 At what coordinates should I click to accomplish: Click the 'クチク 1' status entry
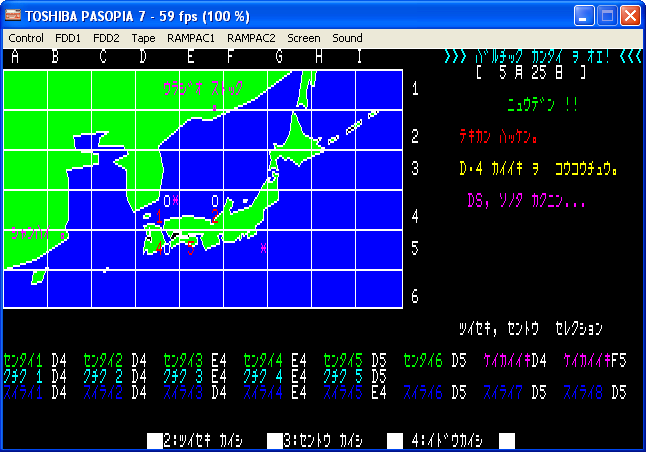[x=35, y=377]
